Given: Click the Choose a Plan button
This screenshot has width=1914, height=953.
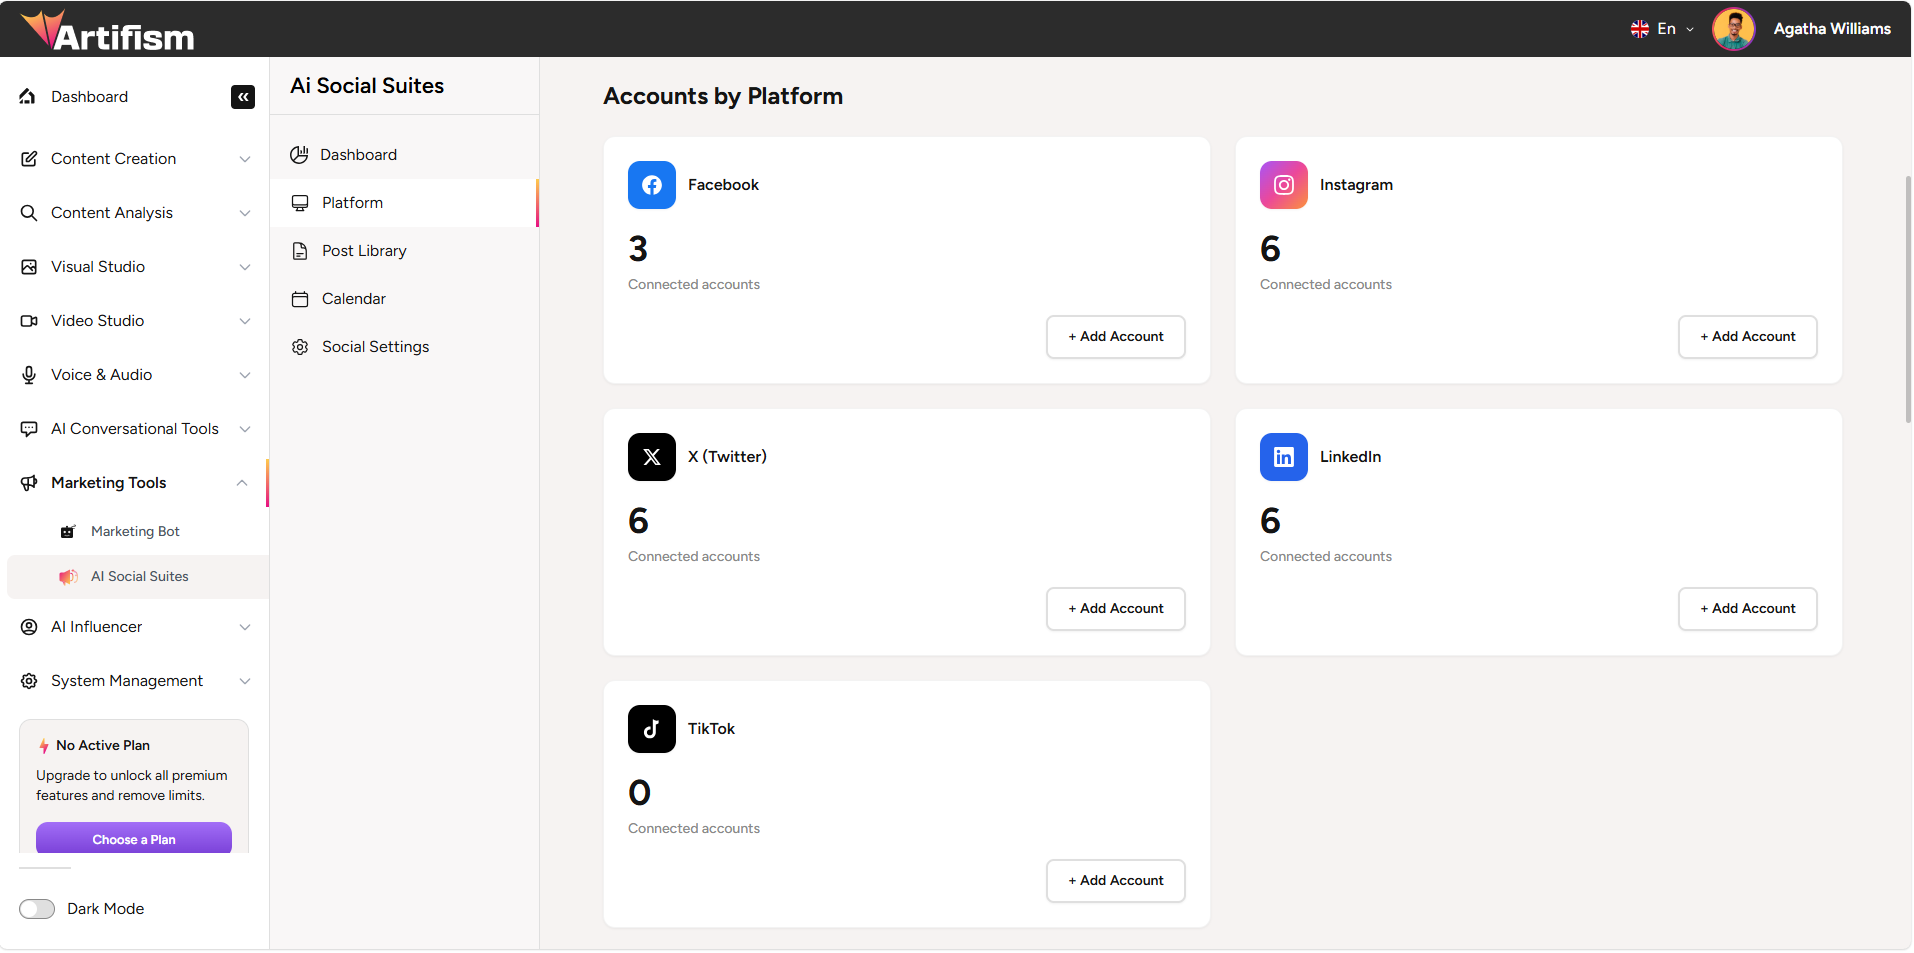Looking at the screenshot, I should pyautogui.click(x=134, y=839).
